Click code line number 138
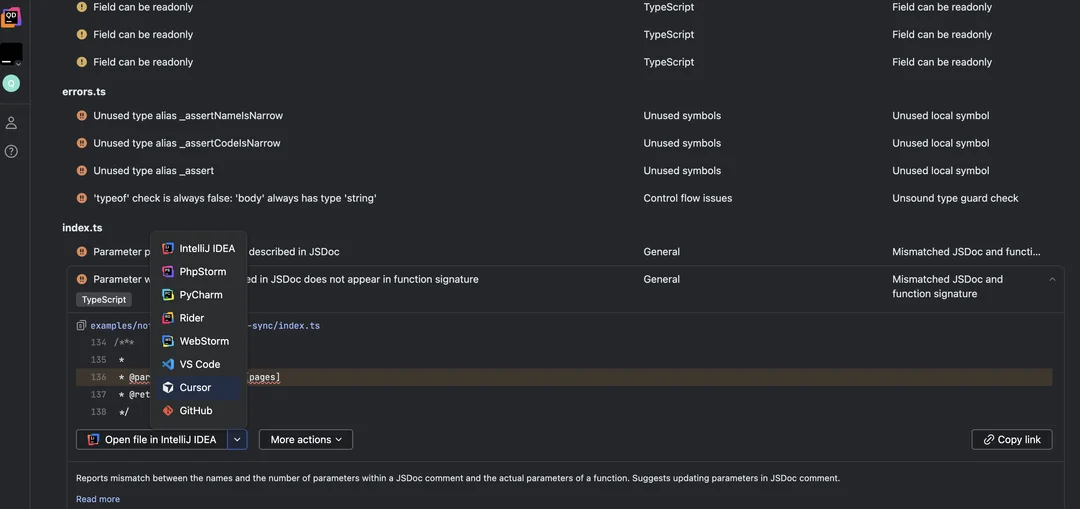1080x509 pixels. [98, 412]
